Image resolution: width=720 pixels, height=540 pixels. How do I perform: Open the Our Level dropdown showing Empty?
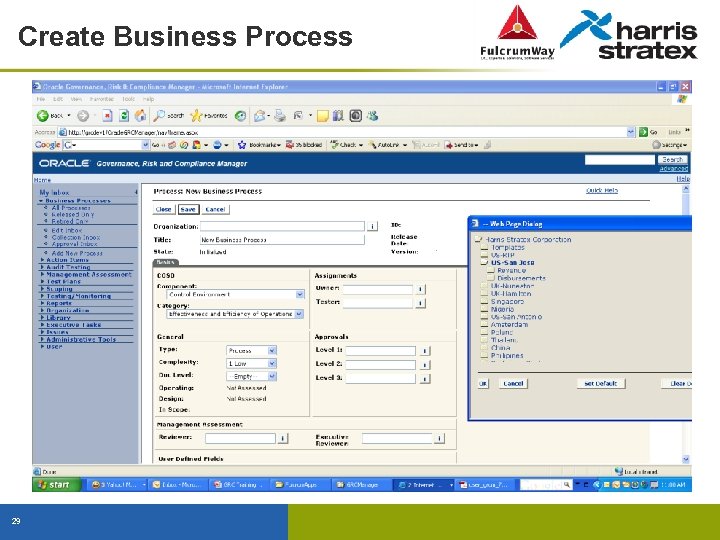272,377
